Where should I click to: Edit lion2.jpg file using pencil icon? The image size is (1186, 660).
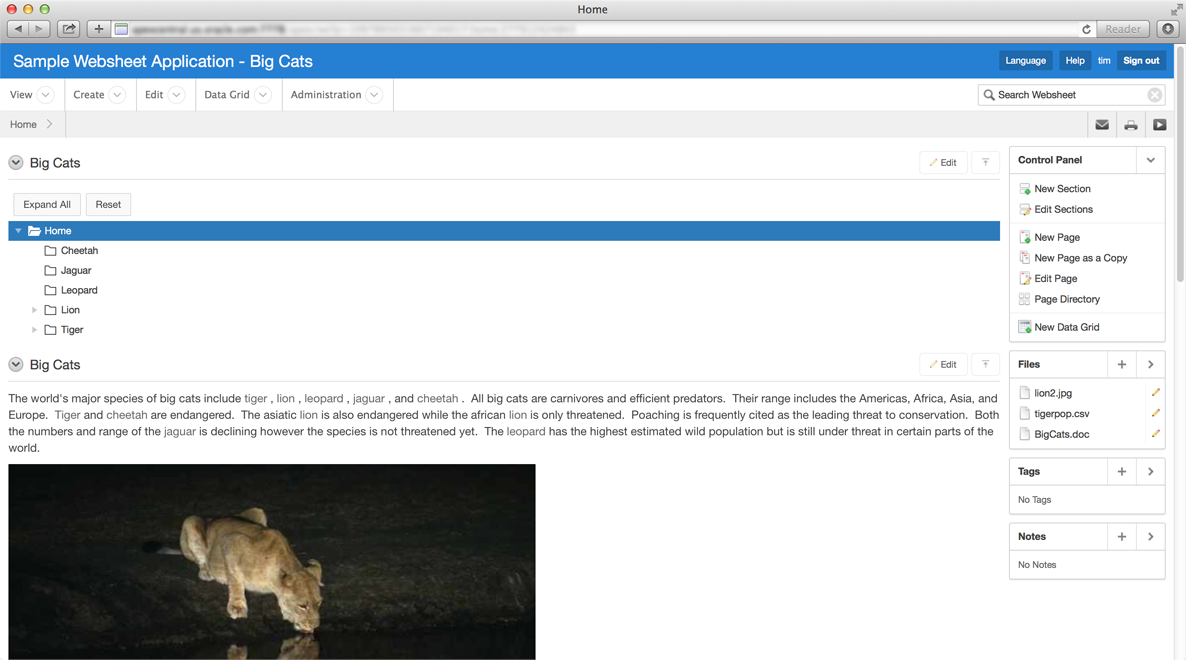(x=1155, y=393)
